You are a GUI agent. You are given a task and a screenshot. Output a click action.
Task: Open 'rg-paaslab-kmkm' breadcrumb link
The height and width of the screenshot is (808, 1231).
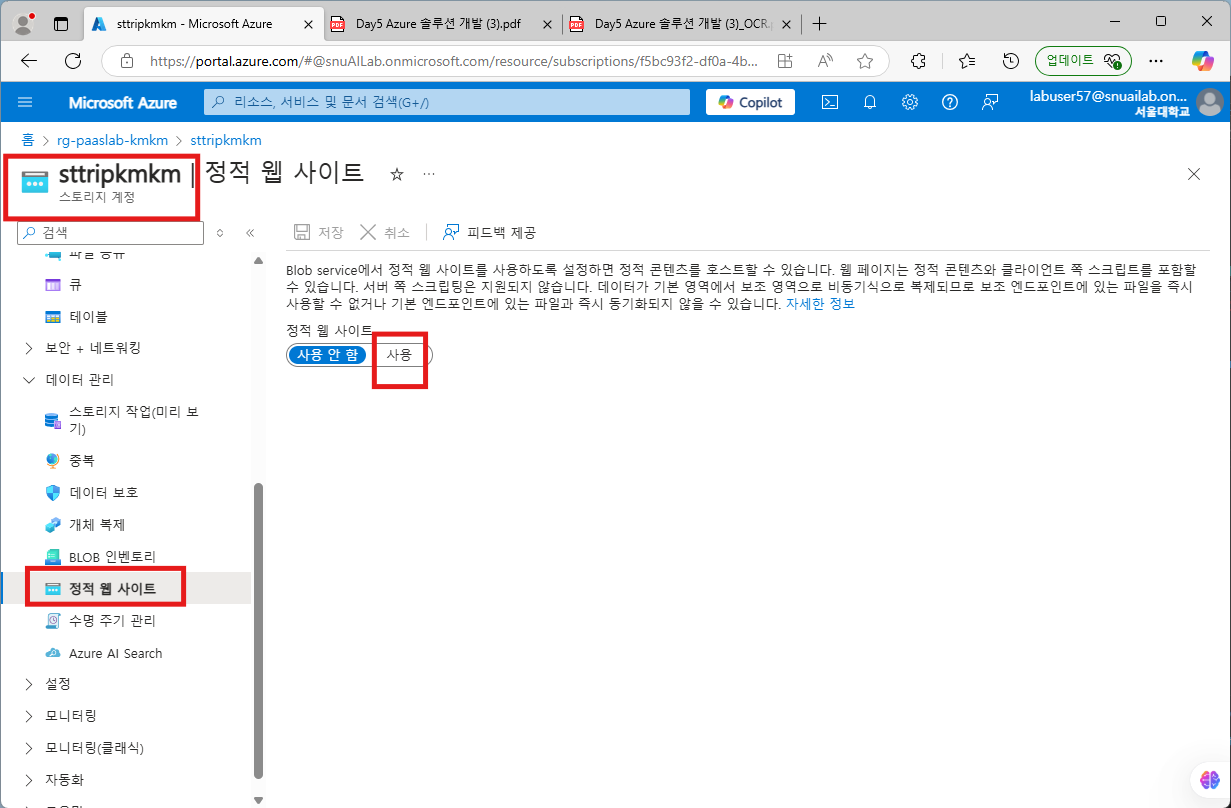point(112,141)
